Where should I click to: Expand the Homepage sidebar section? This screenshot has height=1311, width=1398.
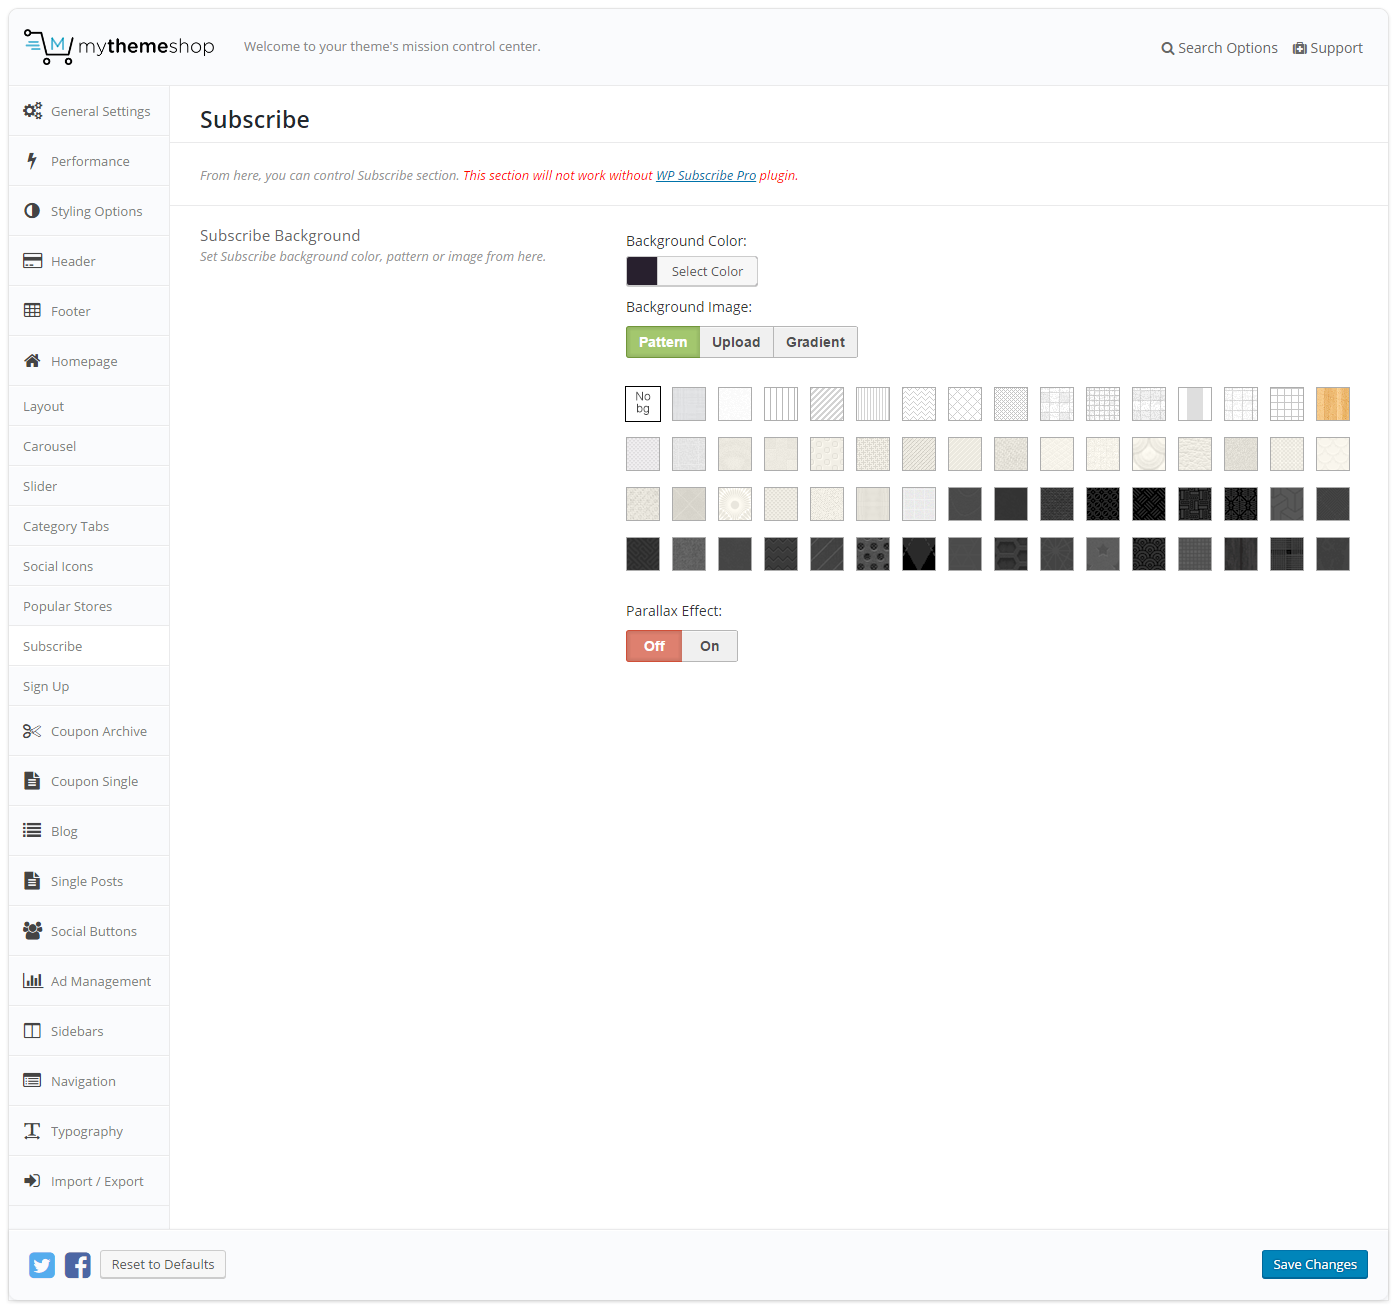tap(84, 361)
